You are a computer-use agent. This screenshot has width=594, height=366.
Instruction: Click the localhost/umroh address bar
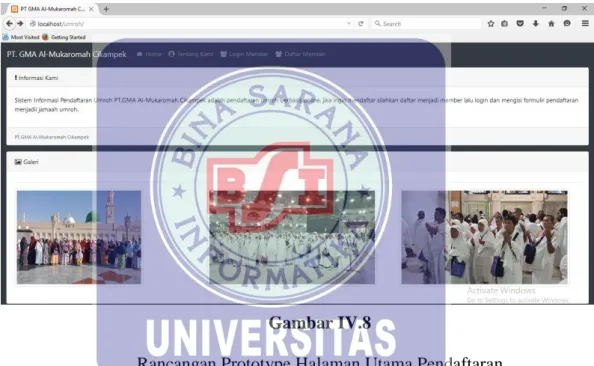click(188, 24)
